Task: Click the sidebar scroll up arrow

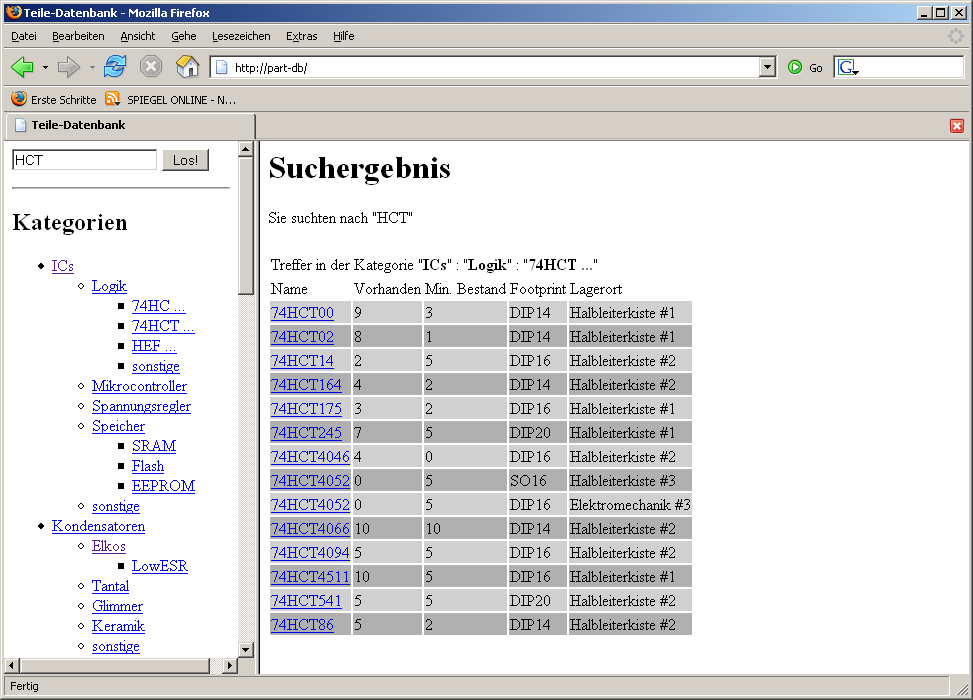Action: coord(246,149)
